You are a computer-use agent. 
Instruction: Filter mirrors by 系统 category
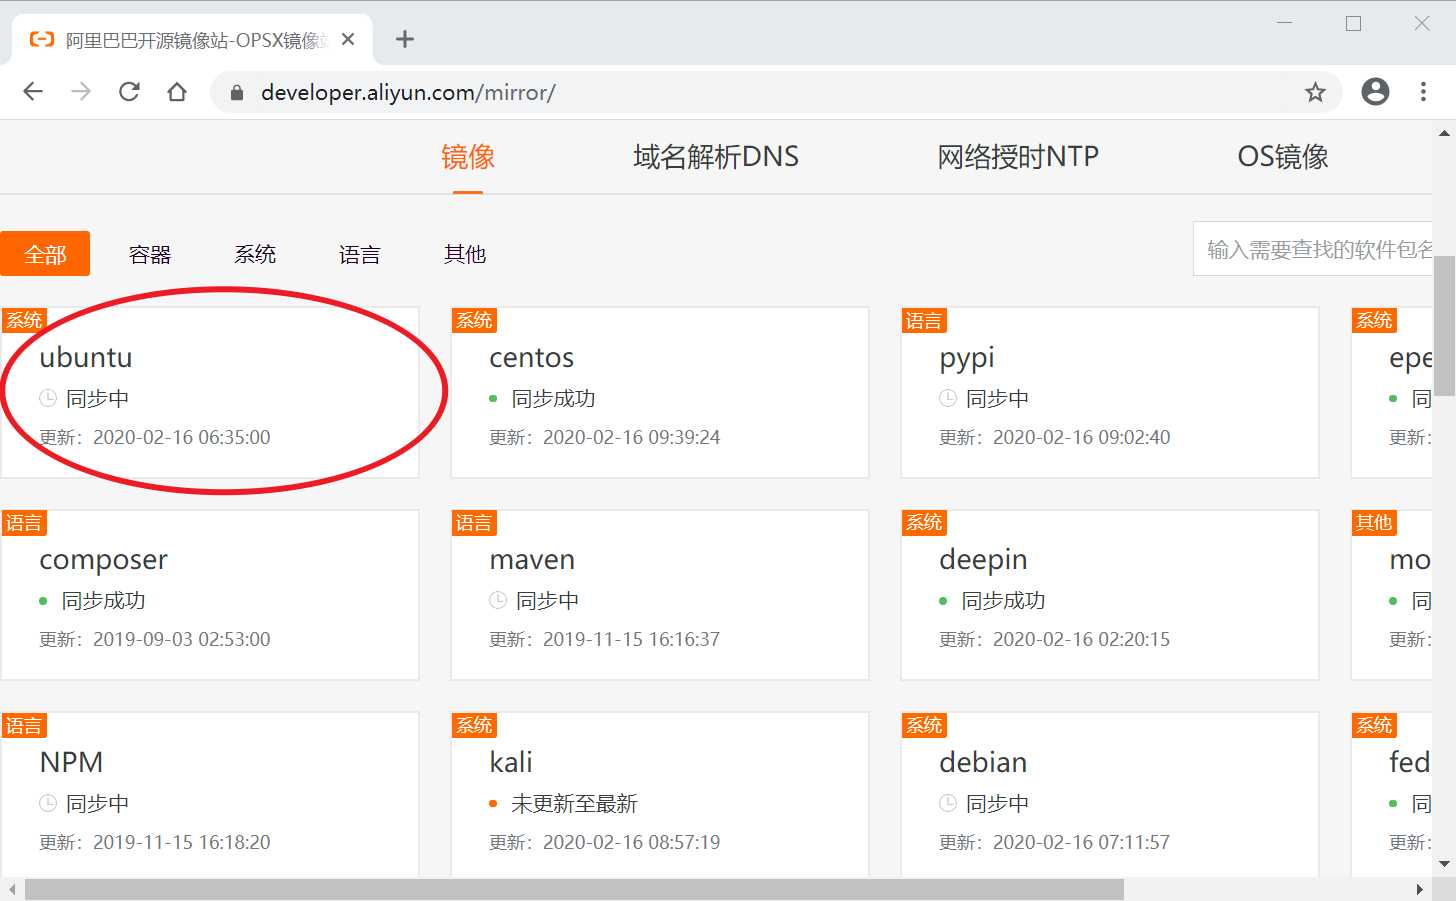pyautogui.click(x=255, y=254)
